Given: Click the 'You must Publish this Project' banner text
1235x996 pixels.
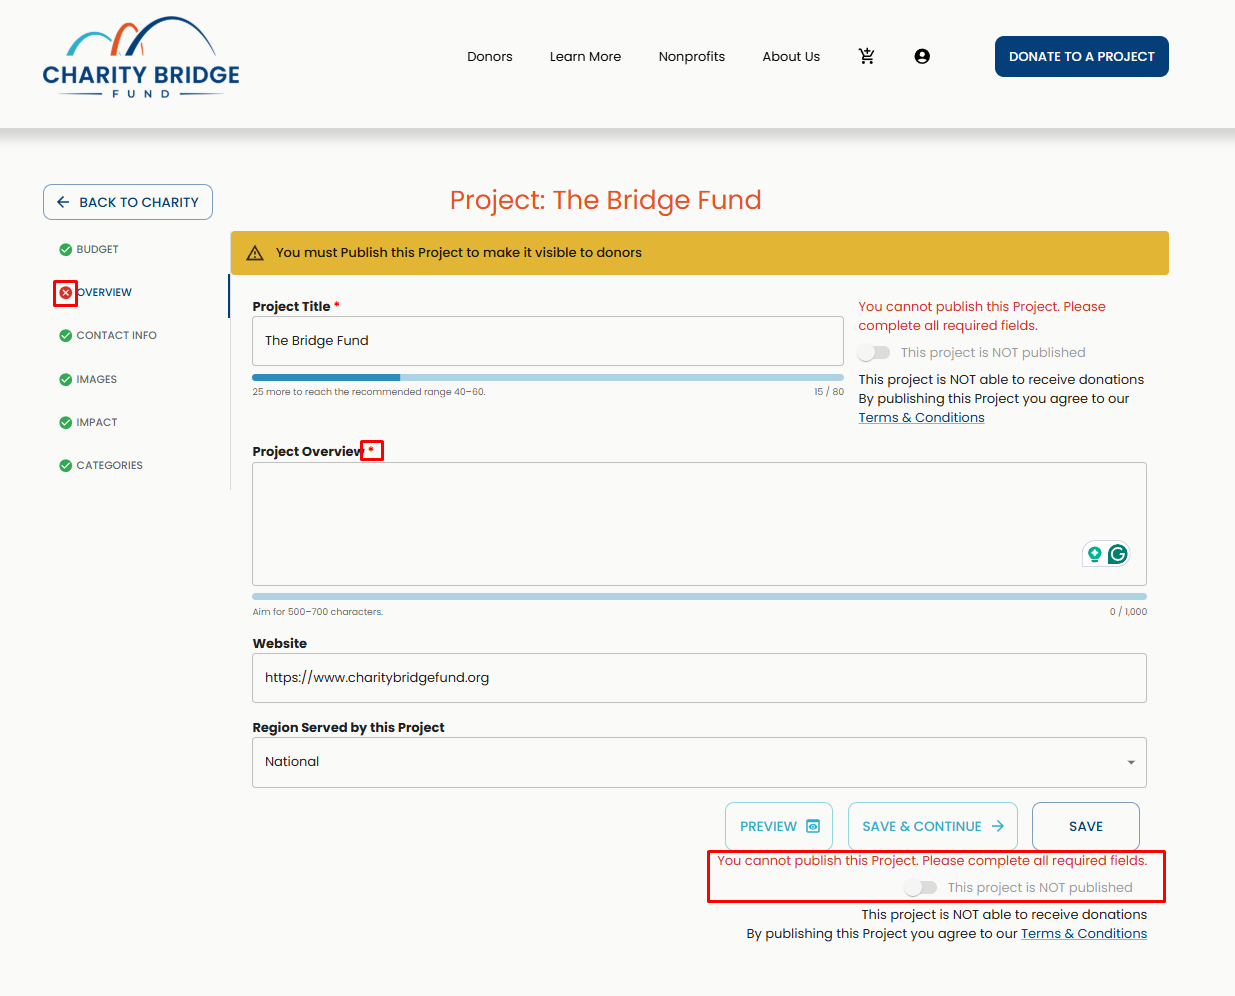Looking at the screenshot, I should pyautogui.click(x=459, y=252).
